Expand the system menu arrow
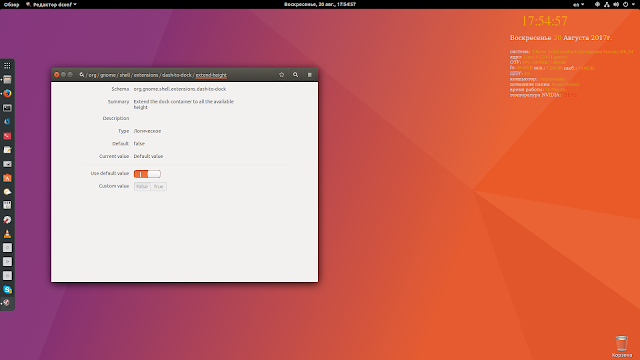Screen dimensions: 640x360 pos(633,4)
